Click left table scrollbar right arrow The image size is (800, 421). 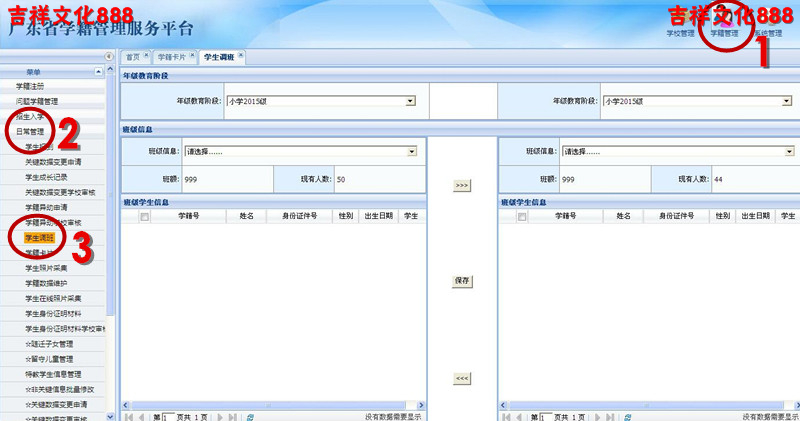[x=421, y=405]
